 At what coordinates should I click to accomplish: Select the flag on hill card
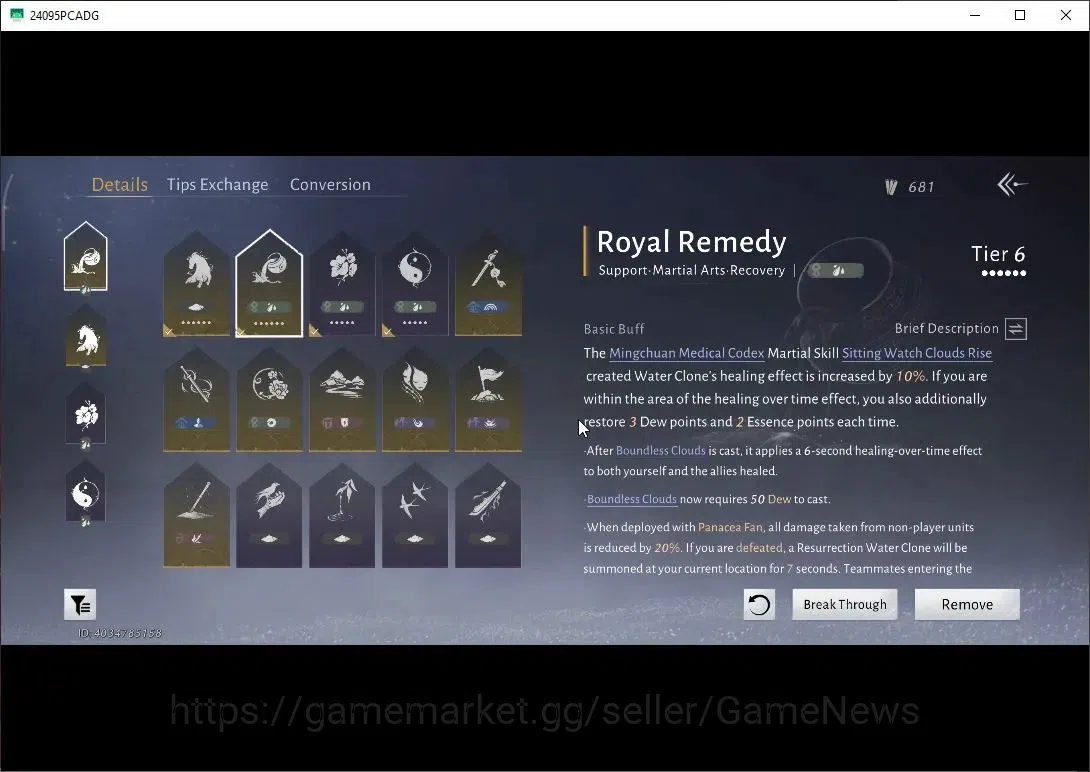pos(488,400)
